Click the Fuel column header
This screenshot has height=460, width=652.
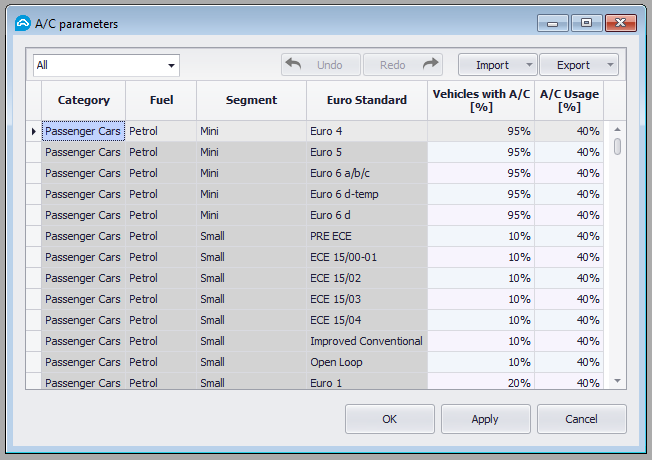(x=161, y=100)
